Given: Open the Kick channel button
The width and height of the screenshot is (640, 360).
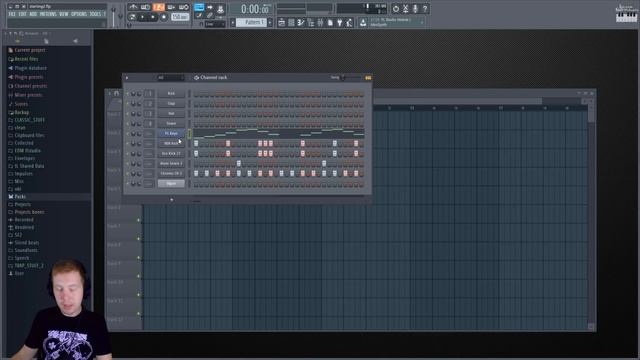Looking at the screenshot, I should (171, 93).
